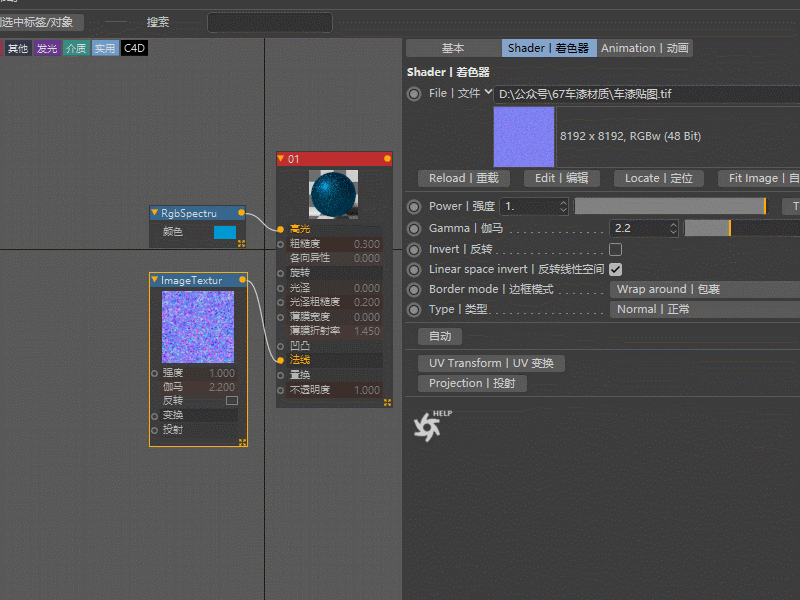Click the output port of node 01
Screen dimensions: 800x600
(x=387, y=159)
